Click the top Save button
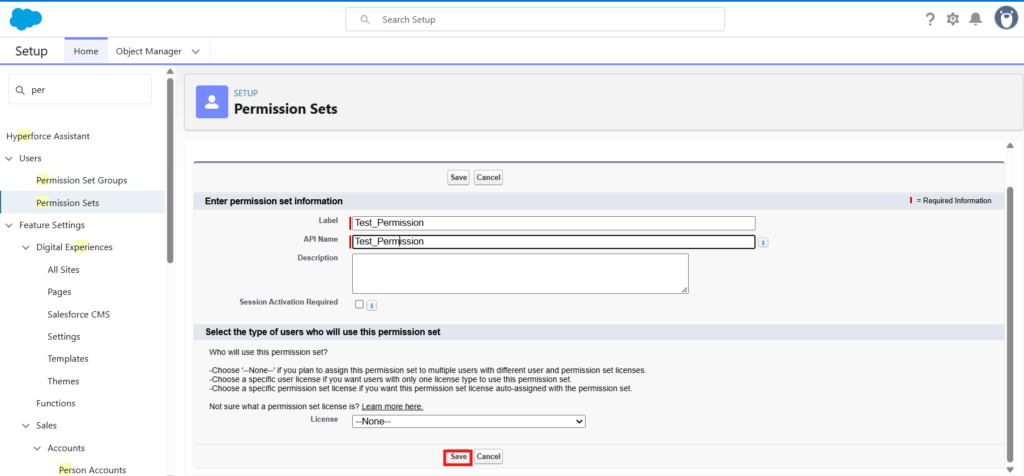 click(x=458, y=178)
